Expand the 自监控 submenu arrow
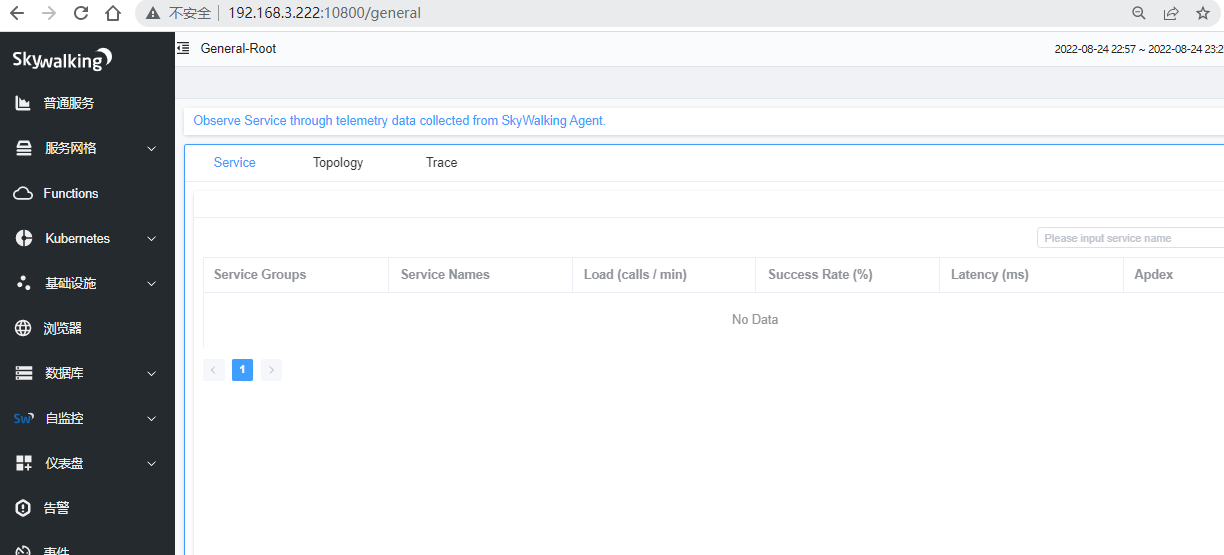The width and height of the screenshot is (1224, 555). coord(152,418)
